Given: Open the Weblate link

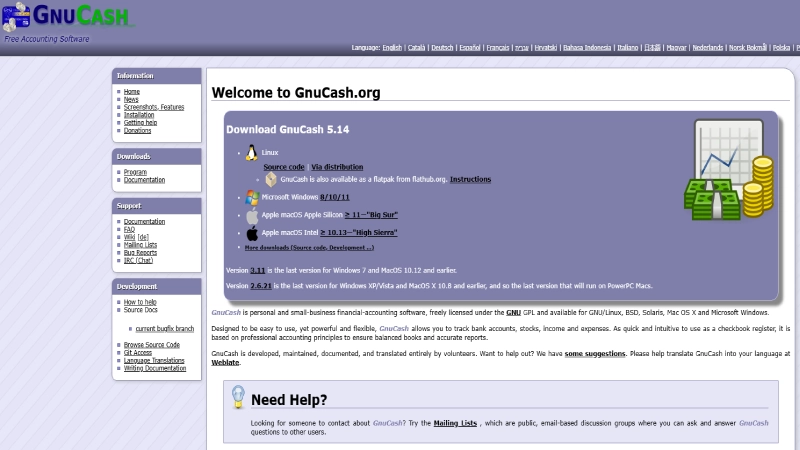Looking at the screenshot, I should click(225, 362).
